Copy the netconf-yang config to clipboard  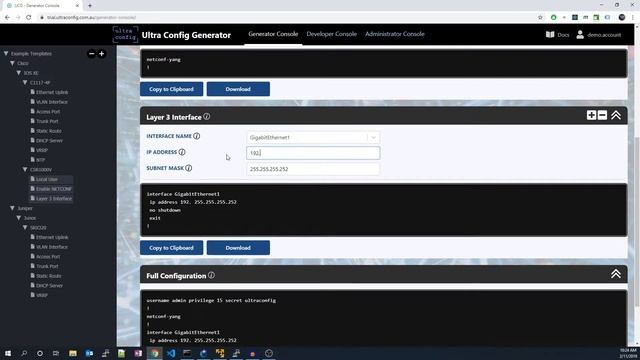pyautogui.click(x=171, y=89)
